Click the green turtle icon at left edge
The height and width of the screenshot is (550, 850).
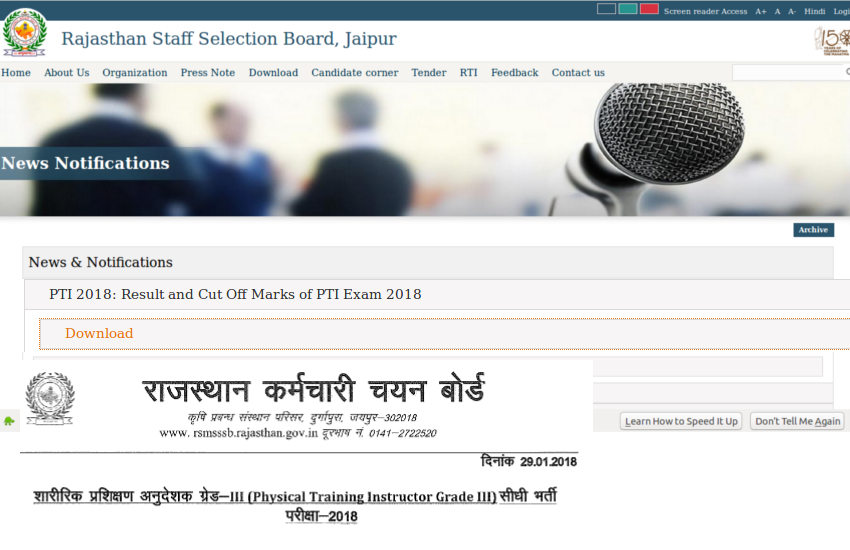9,421
